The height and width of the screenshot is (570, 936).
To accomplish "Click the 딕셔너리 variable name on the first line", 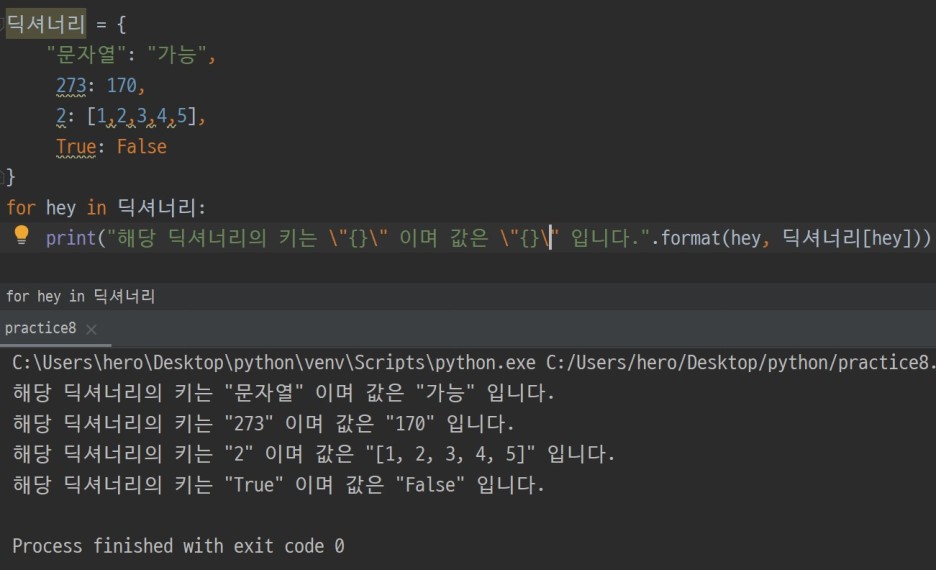I will [46, 24].
